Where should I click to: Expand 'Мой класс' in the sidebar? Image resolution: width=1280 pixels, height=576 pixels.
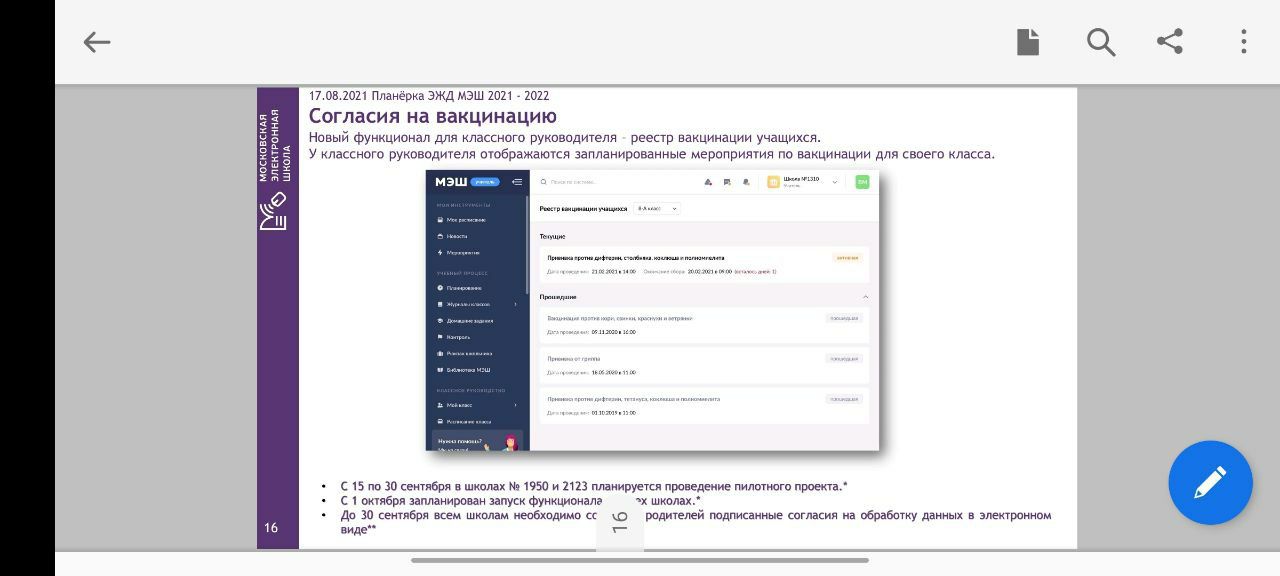point(477,405)
